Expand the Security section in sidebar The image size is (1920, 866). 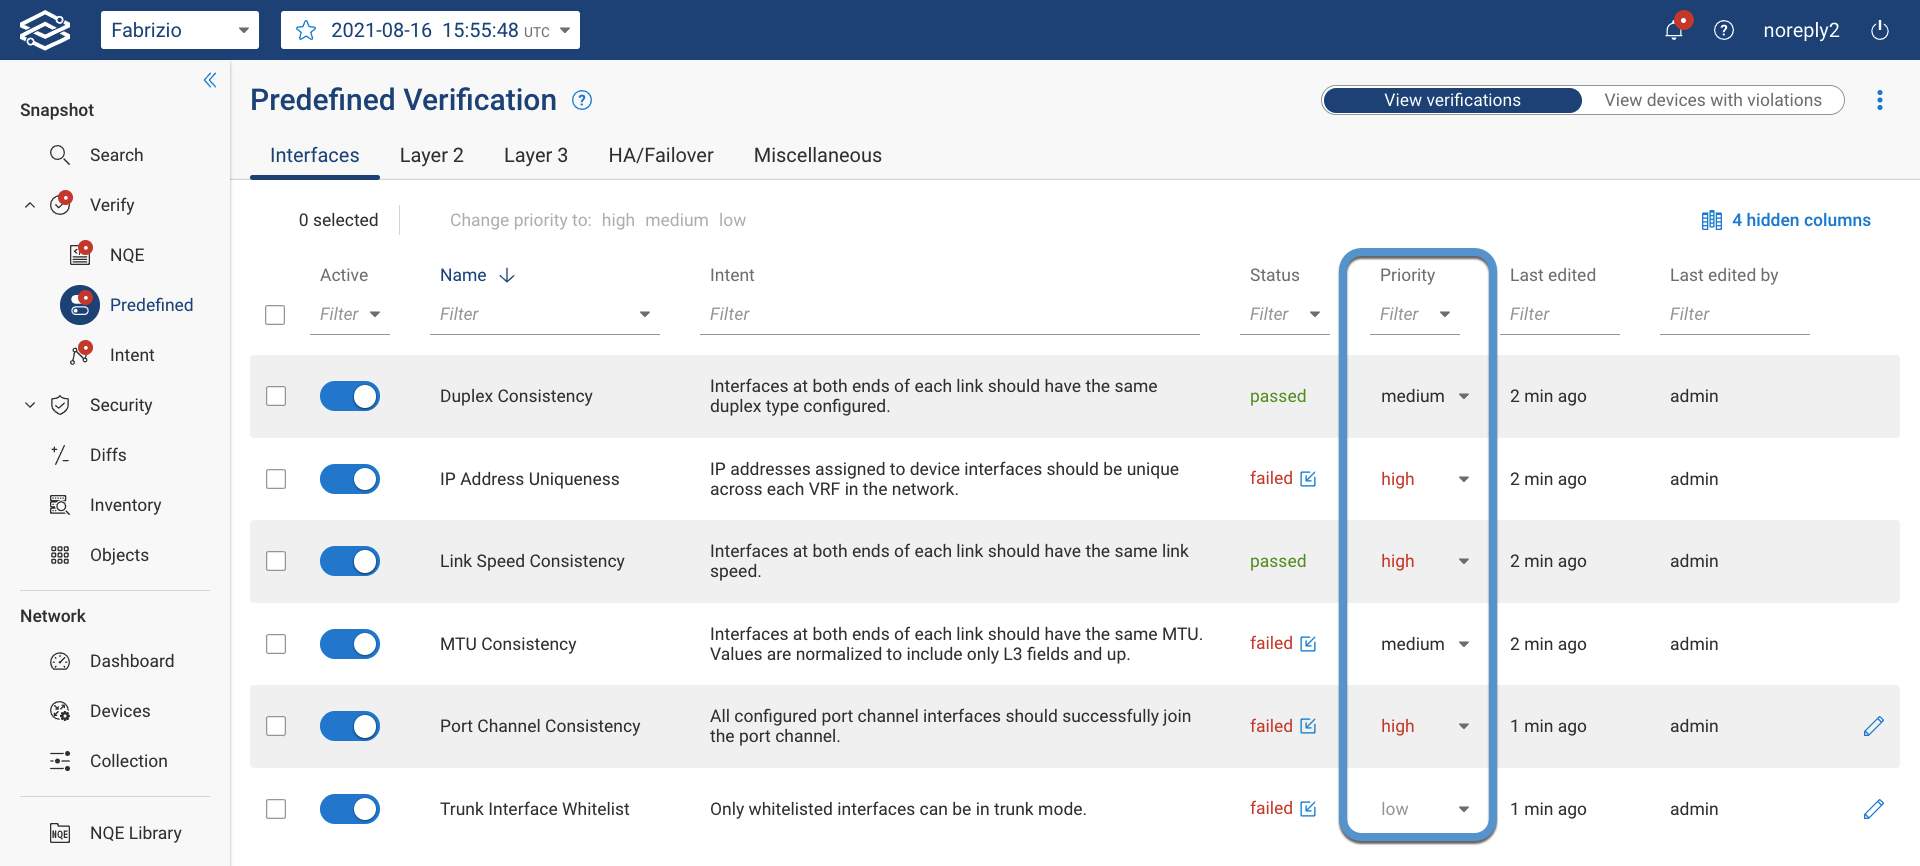pos(30,405)
